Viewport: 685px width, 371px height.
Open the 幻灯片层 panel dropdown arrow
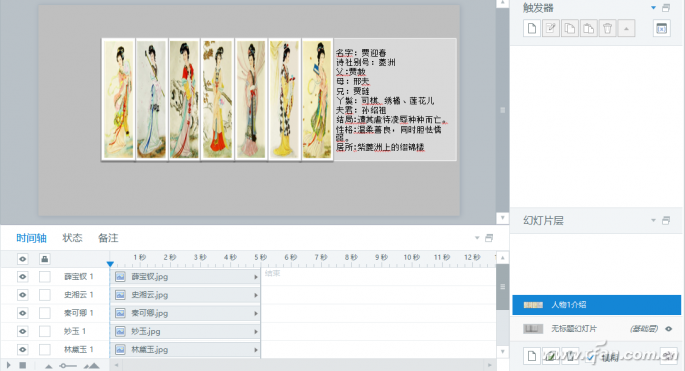654,220
